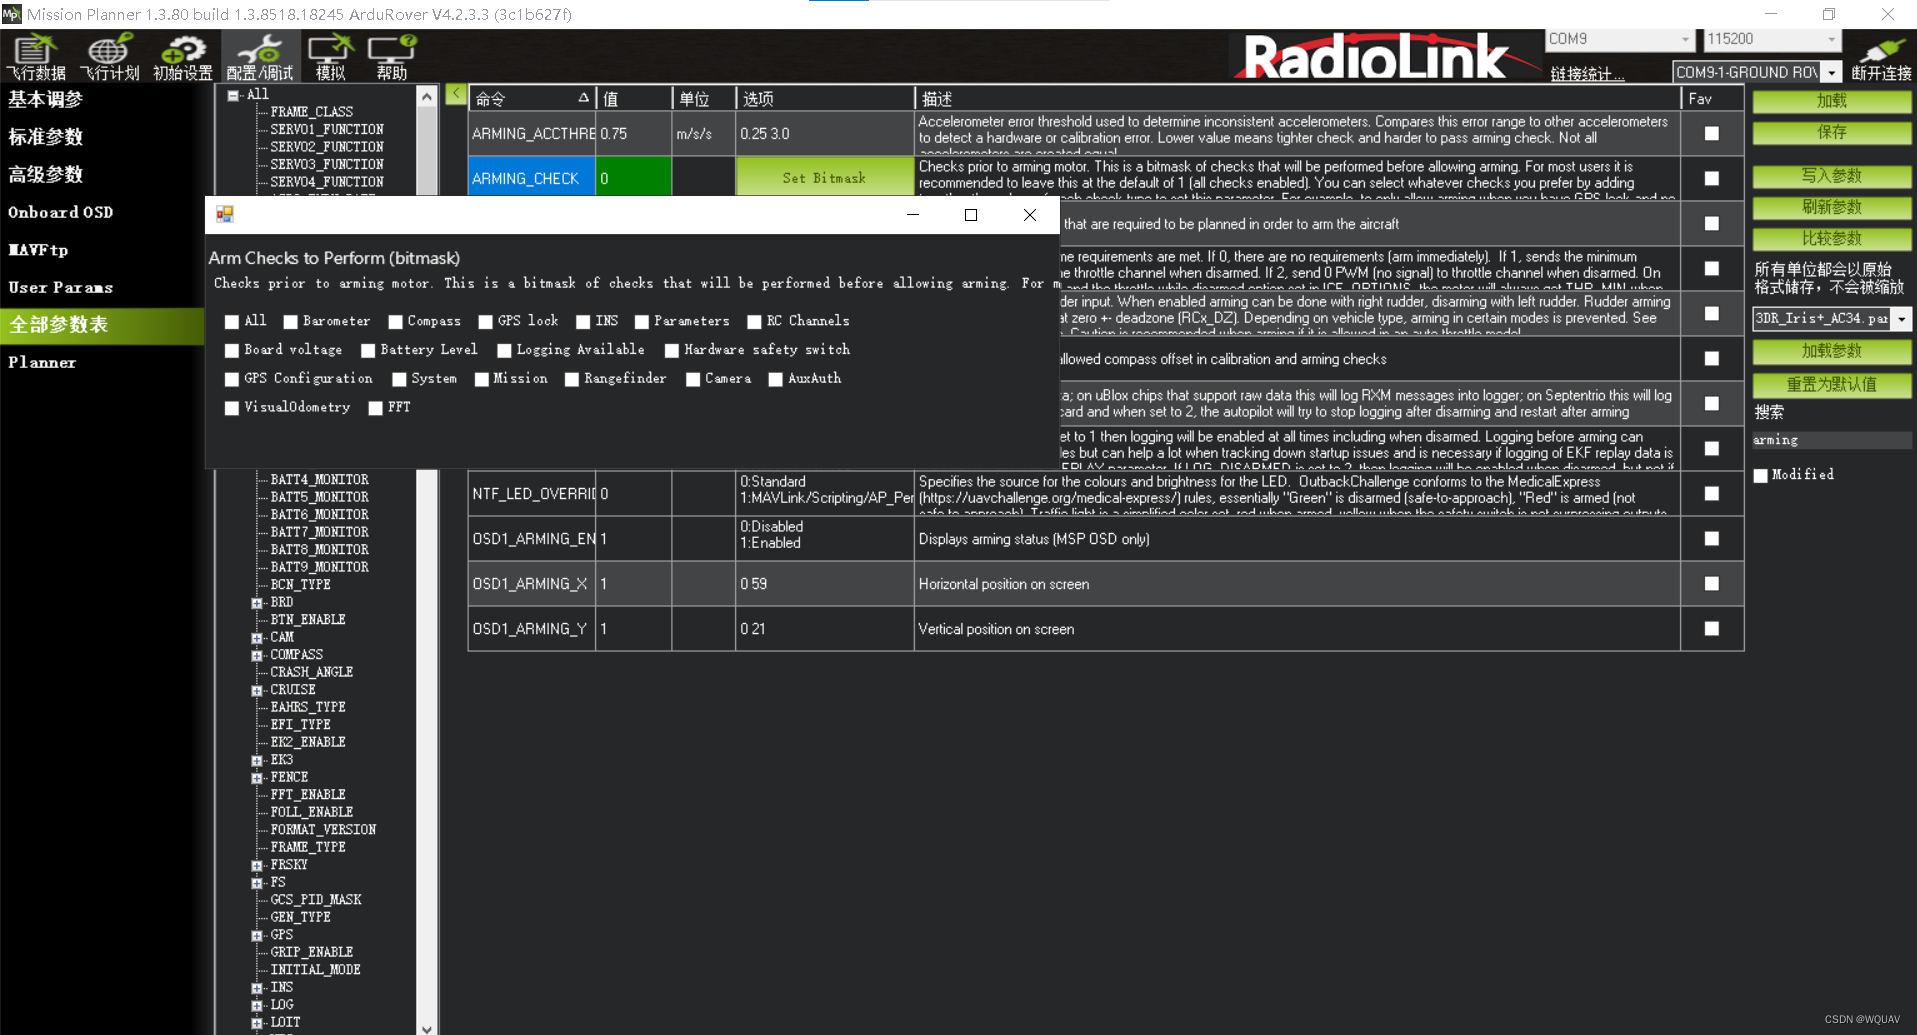Enable the Barometer arm check
Viewport: 1917px width, 1035px height.
point(291,322)
